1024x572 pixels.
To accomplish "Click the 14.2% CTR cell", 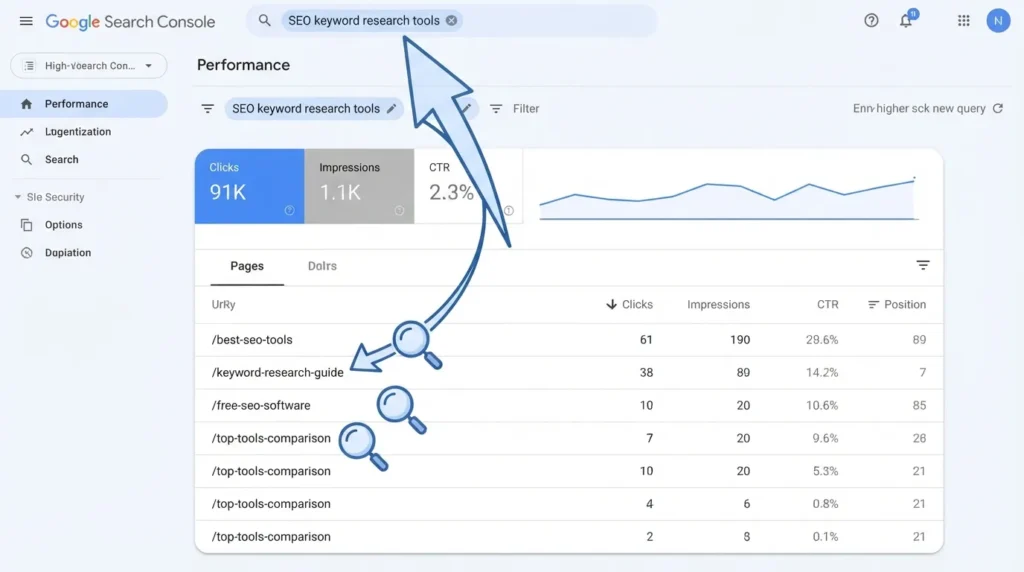I will click(822, 373).
